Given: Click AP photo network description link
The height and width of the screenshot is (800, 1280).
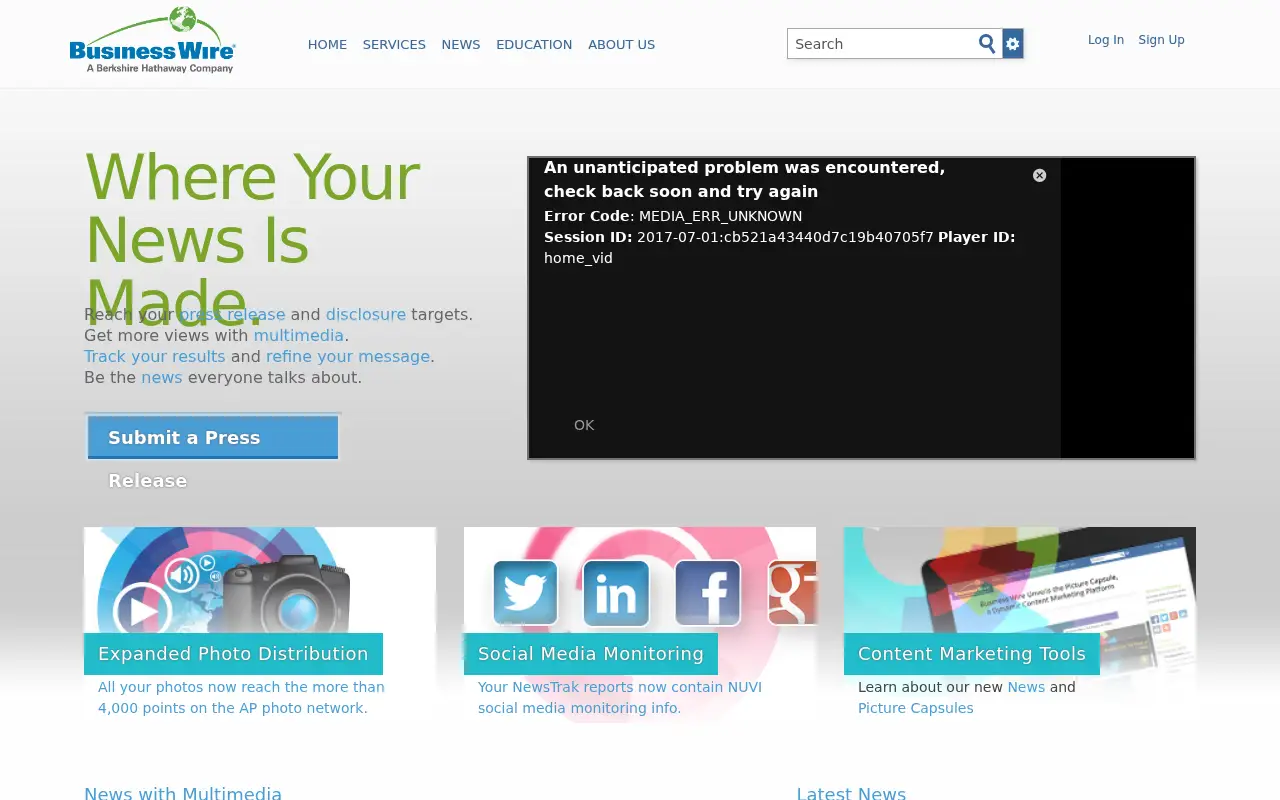Looking at the screenshot, I should pos(241,698).
